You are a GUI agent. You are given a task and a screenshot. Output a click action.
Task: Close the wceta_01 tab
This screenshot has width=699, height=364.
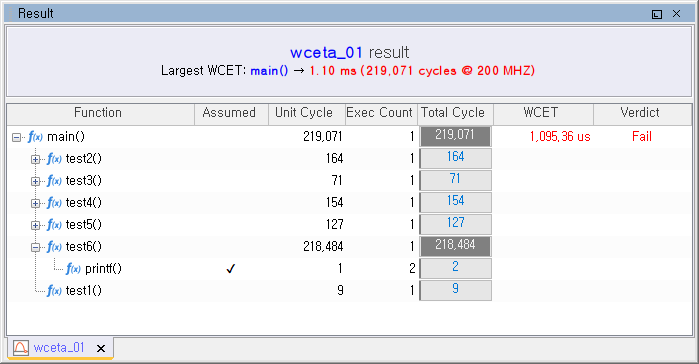point(101,348)
